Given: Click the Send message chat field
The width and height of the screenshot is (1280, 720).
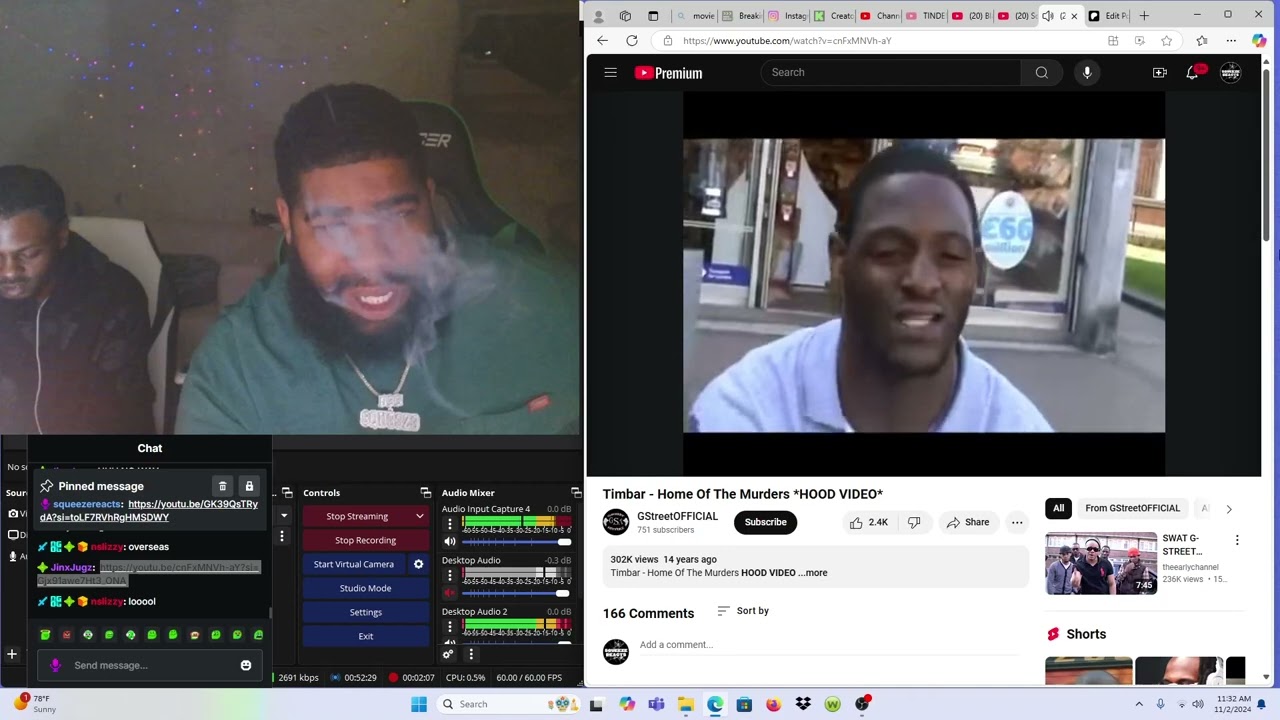Looking at the screenshot, I should coord(150,665).
